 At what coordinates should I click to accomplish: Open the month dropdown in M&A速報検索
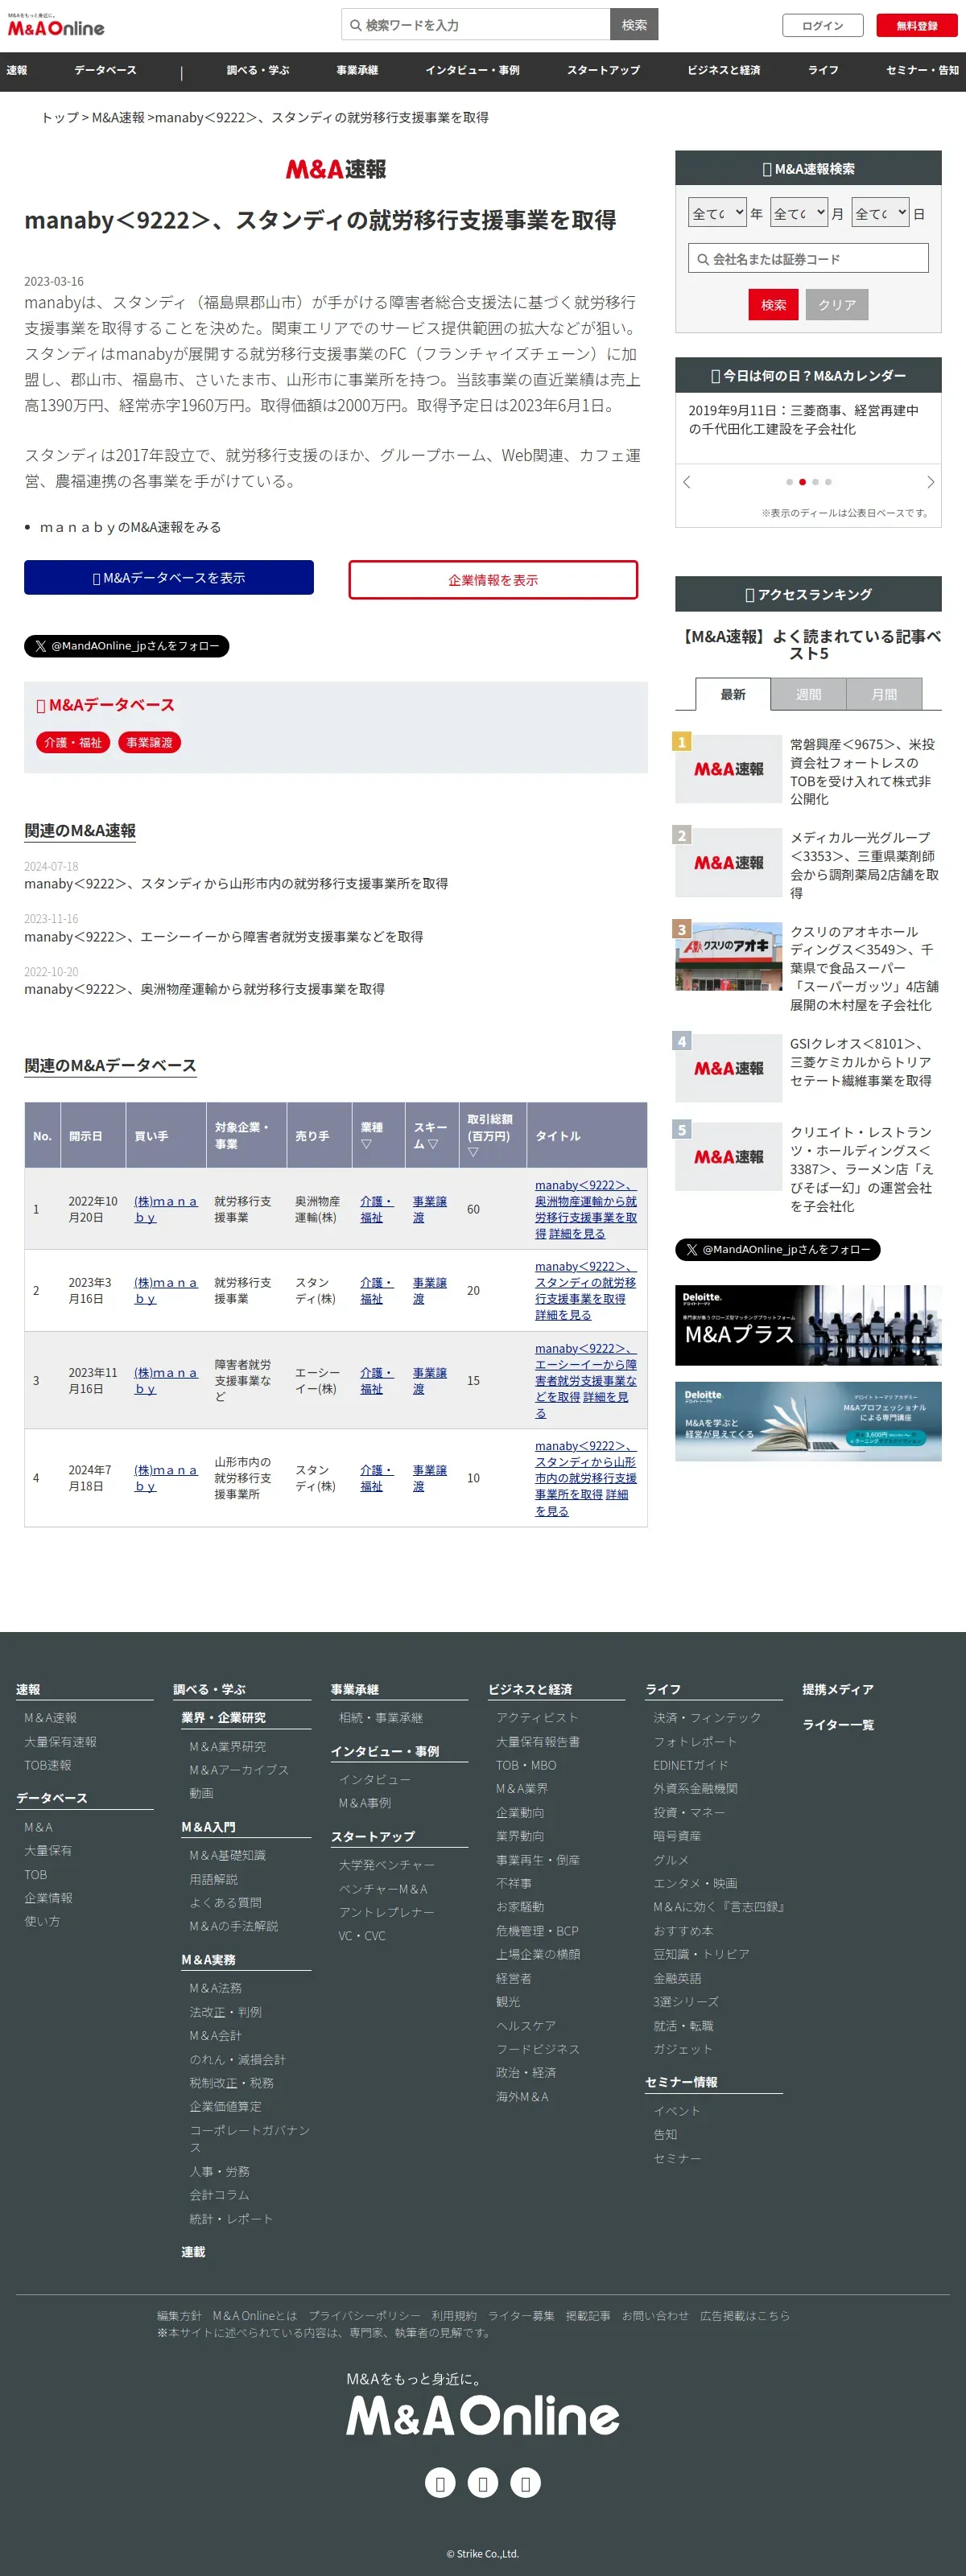(799, 213)
